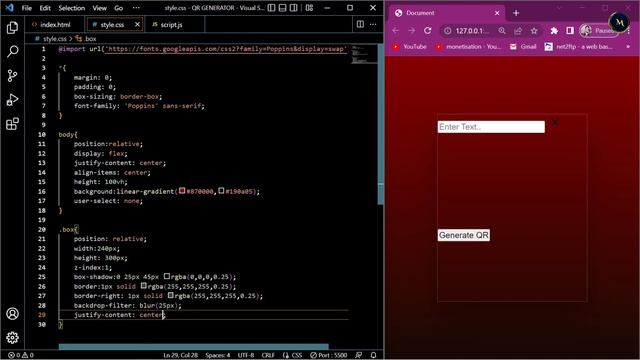
Task: Open net2ftp bookmark
Action: [578, 47]
